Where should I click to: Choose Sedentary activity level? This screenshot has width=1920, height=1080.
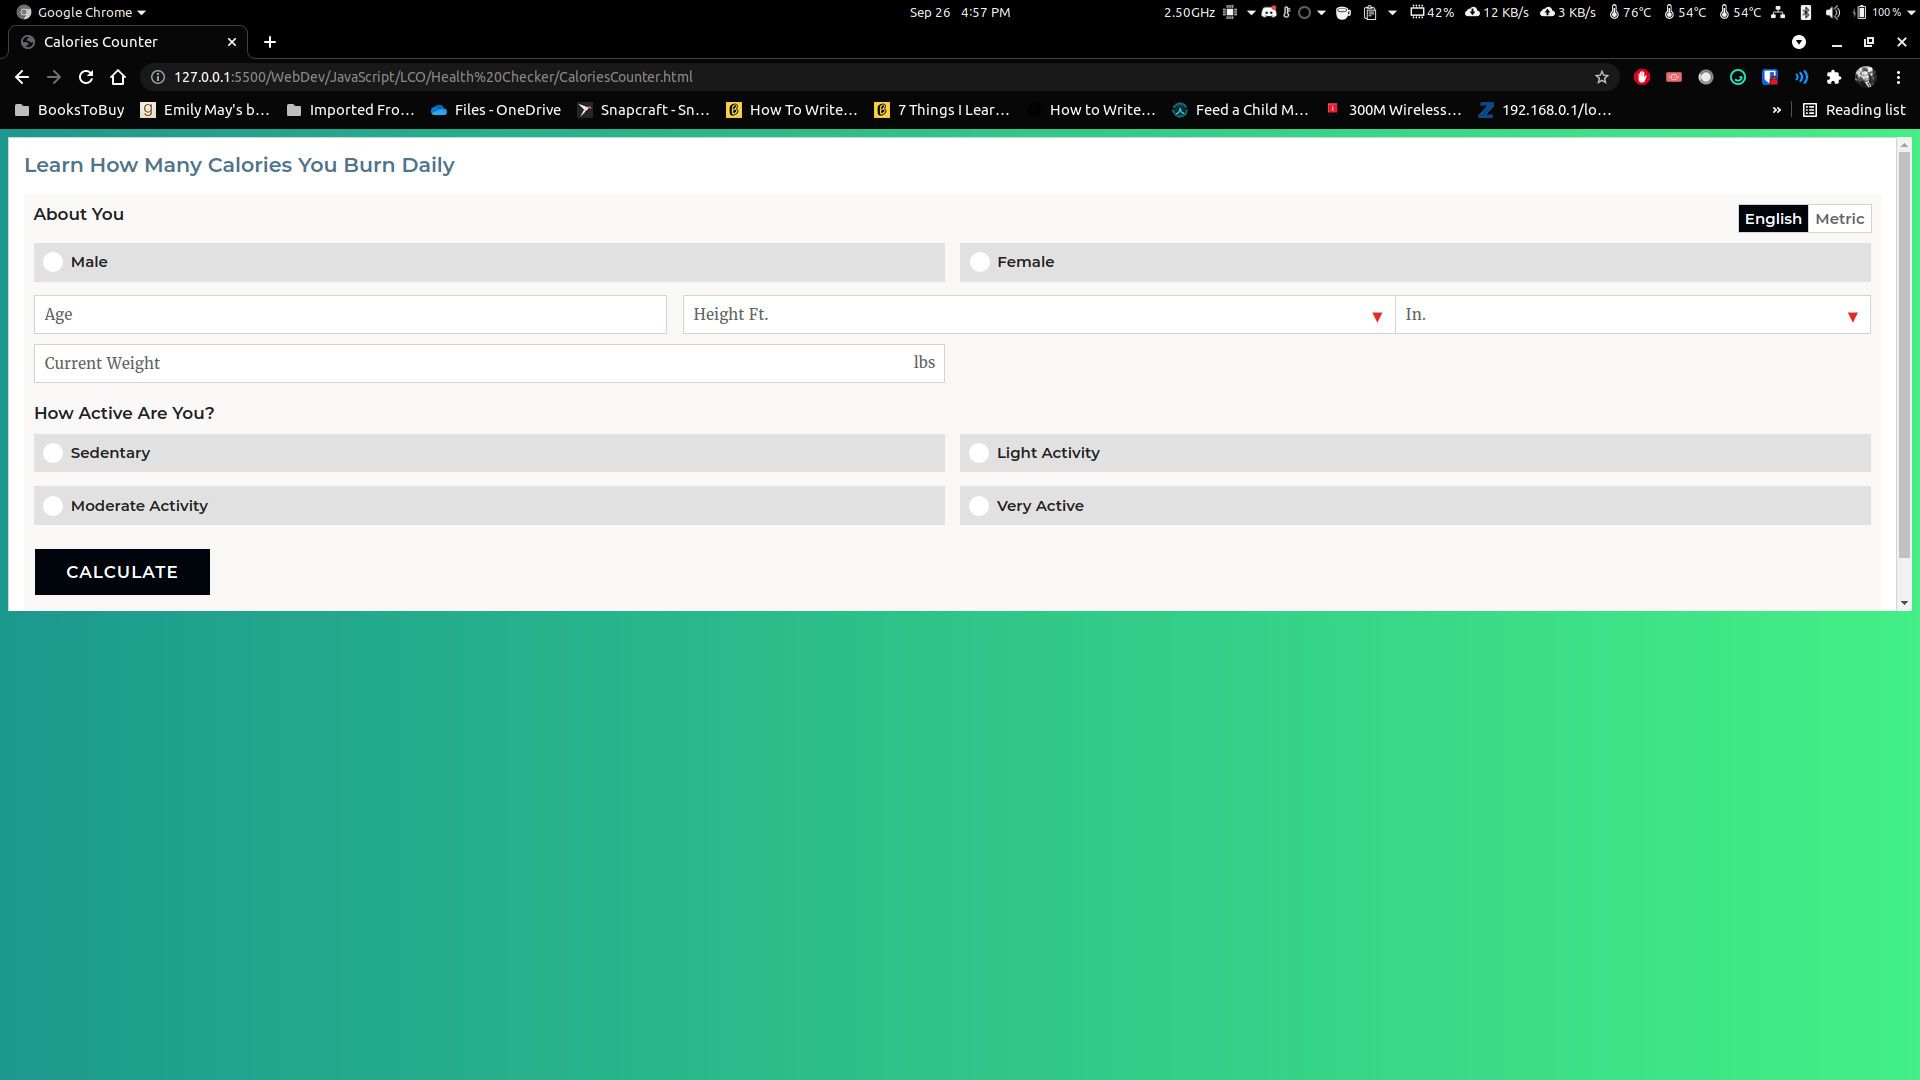(x=53, y=453)
